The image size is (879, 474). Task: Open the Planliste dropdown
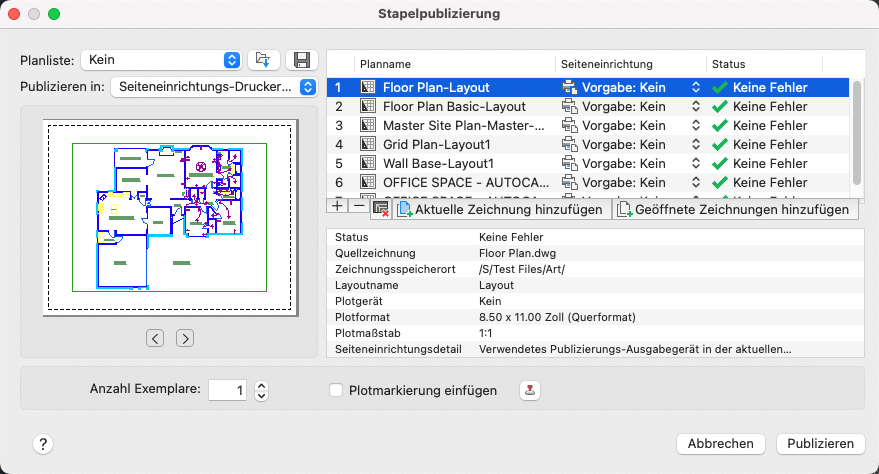(x=161, y=60)
